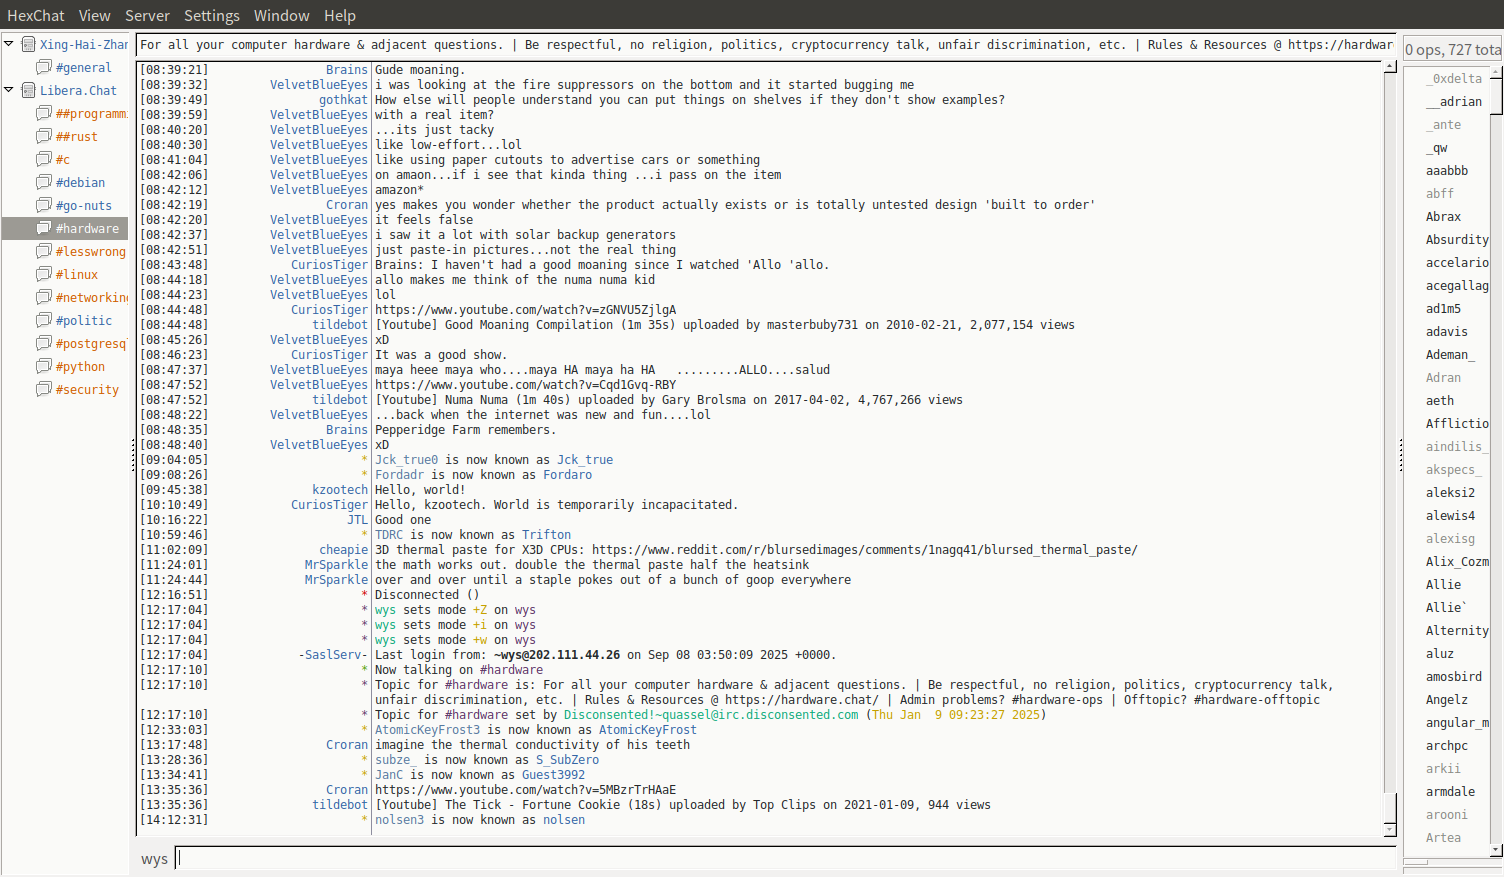
Task: Switch to the #general channel
Action: [x=84, y=67]
